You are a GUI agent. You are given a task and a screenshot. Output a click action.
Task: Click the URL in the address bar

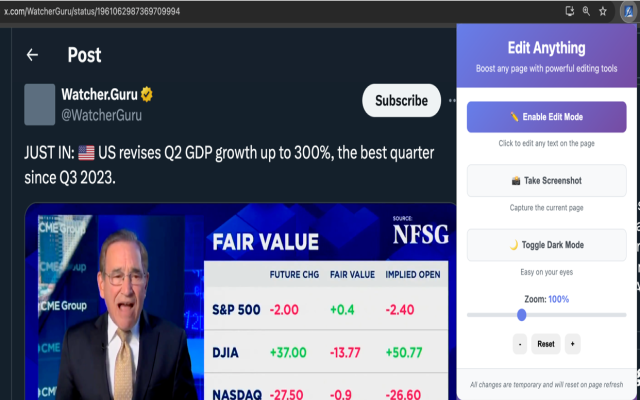click(90, 10)
